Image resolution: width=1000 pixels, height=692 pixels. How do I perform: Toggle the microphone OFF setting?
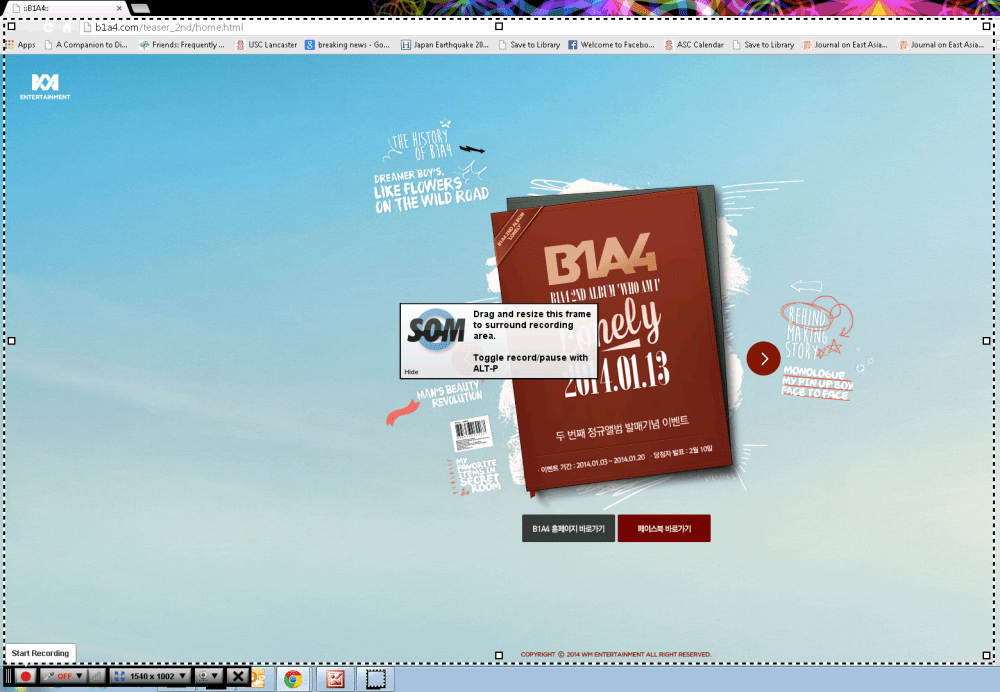coord(64,675)
